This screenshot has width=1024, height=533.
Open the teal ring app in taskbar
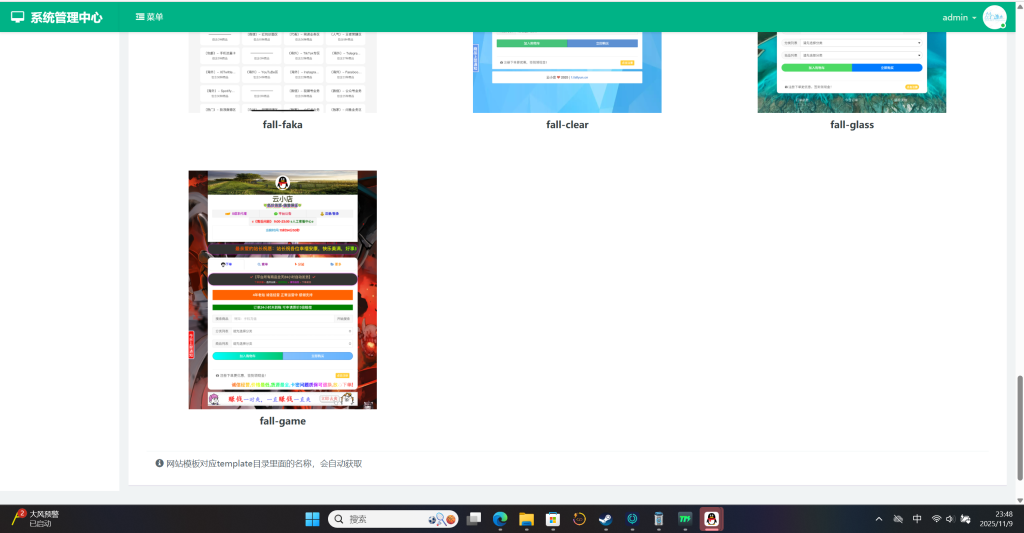point(632,519)
